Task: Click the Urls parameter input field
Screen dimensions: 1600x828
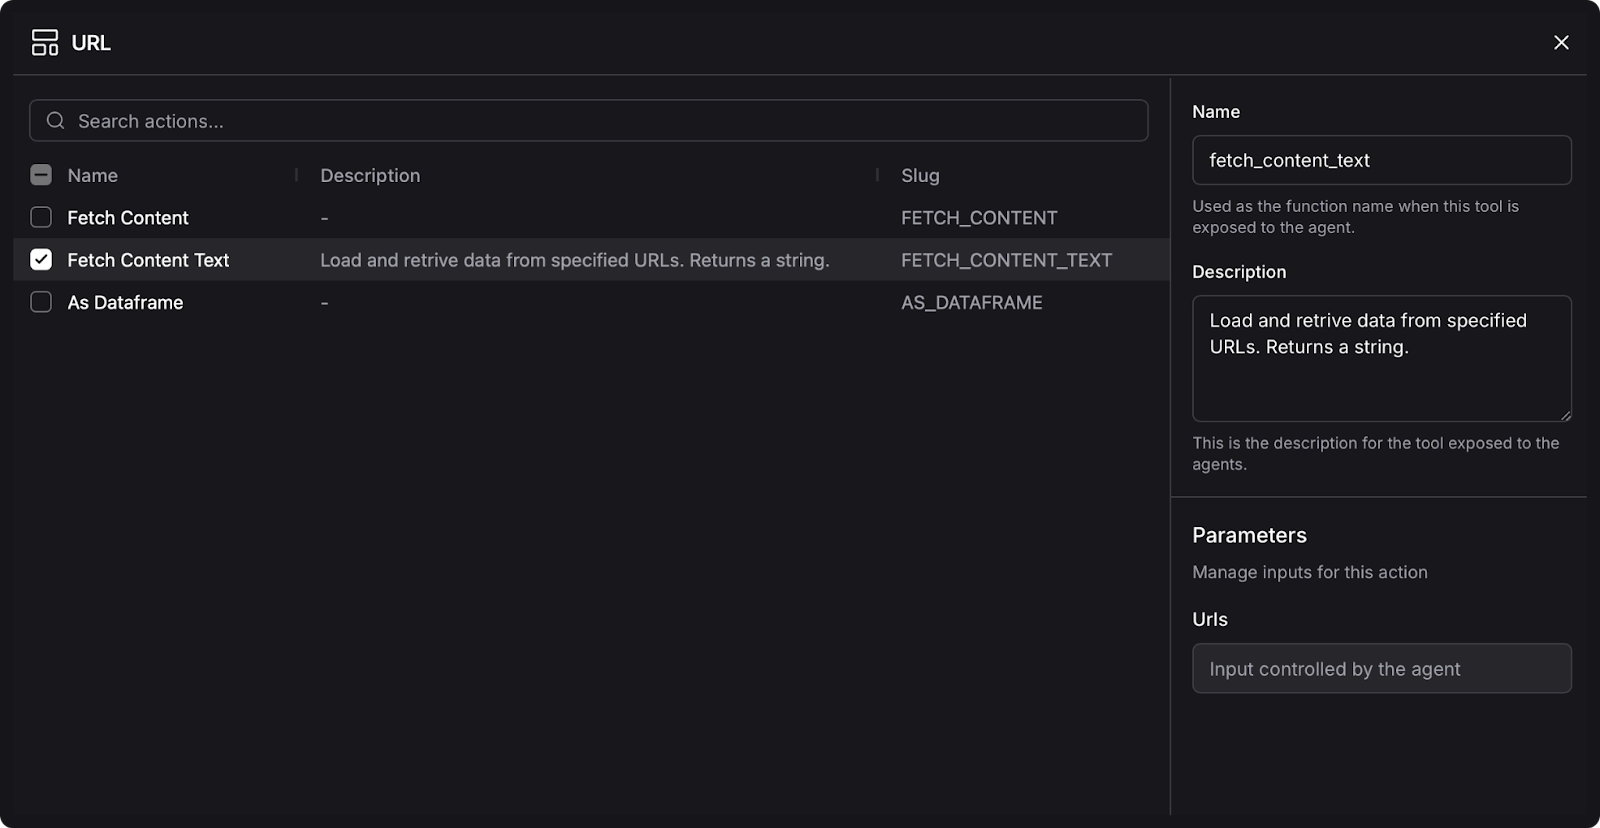Action: (x=1381, y=668)
